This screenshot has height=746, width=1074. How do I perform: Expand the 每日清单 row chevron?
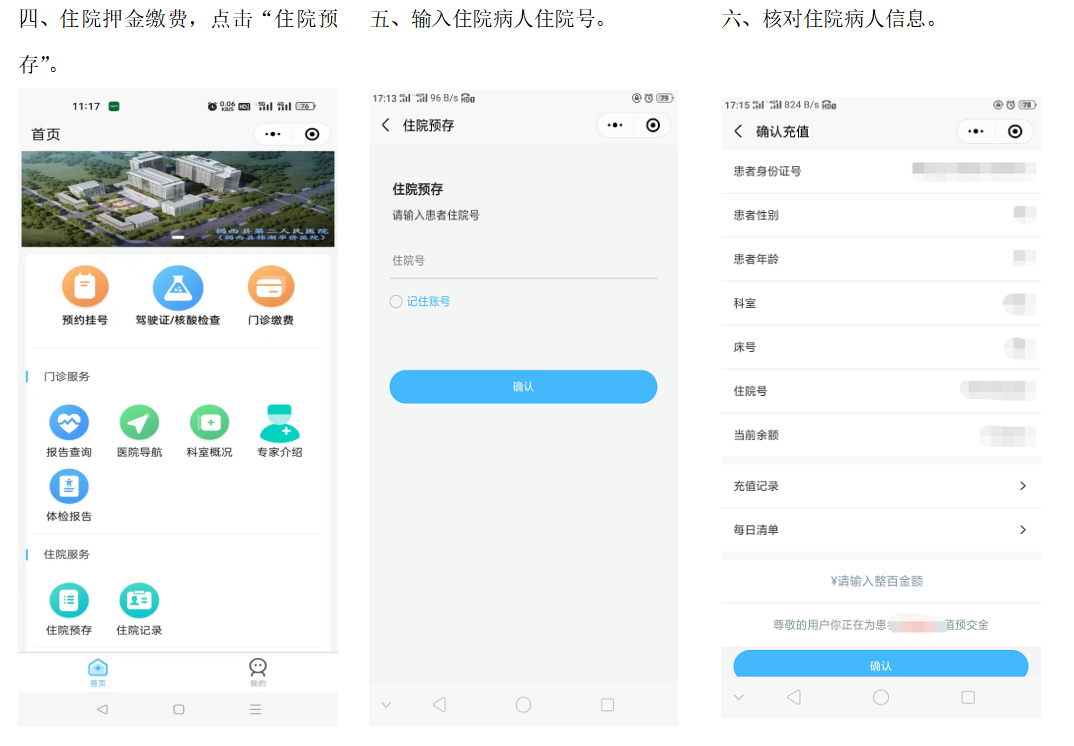click(1022, 530)
